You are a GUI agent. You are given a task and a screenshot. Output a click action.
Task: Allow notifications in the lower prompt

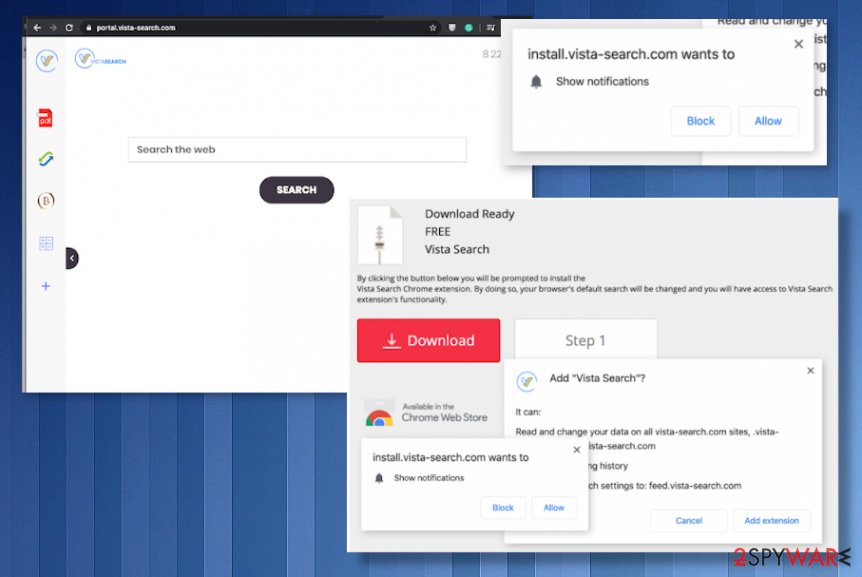coord(554,508)
